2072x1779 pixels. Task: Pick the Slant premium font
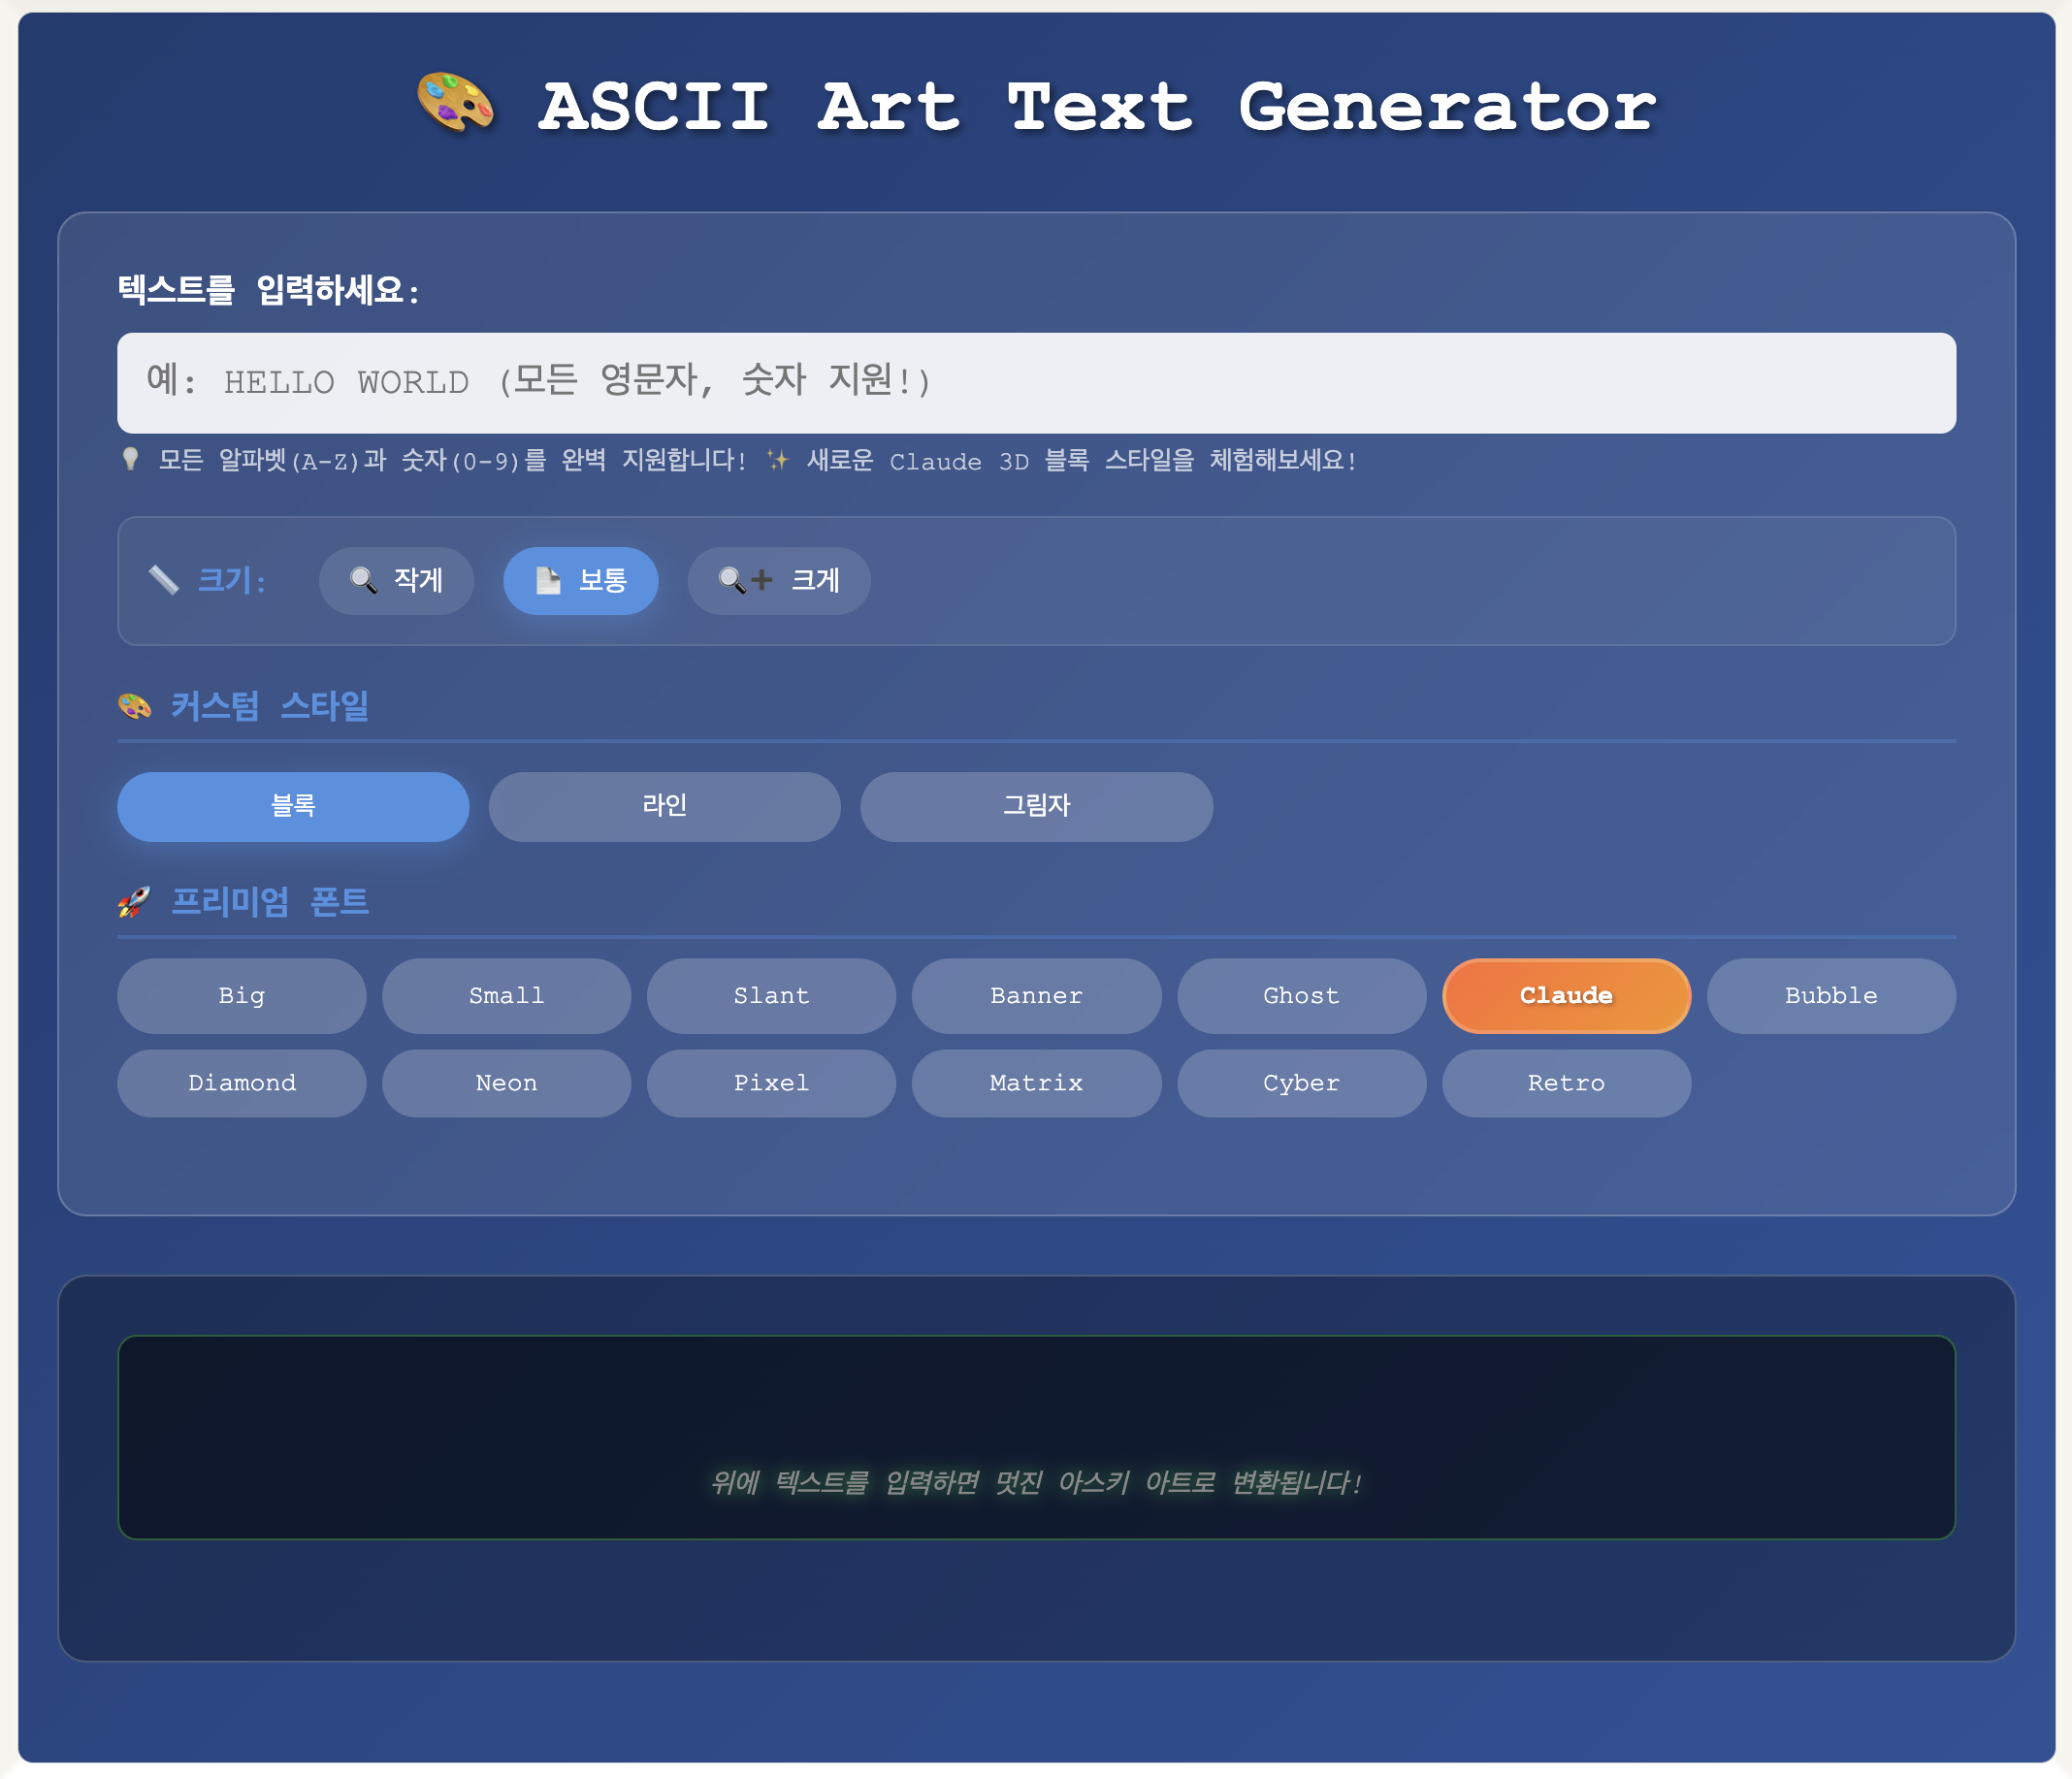[771, 996]
